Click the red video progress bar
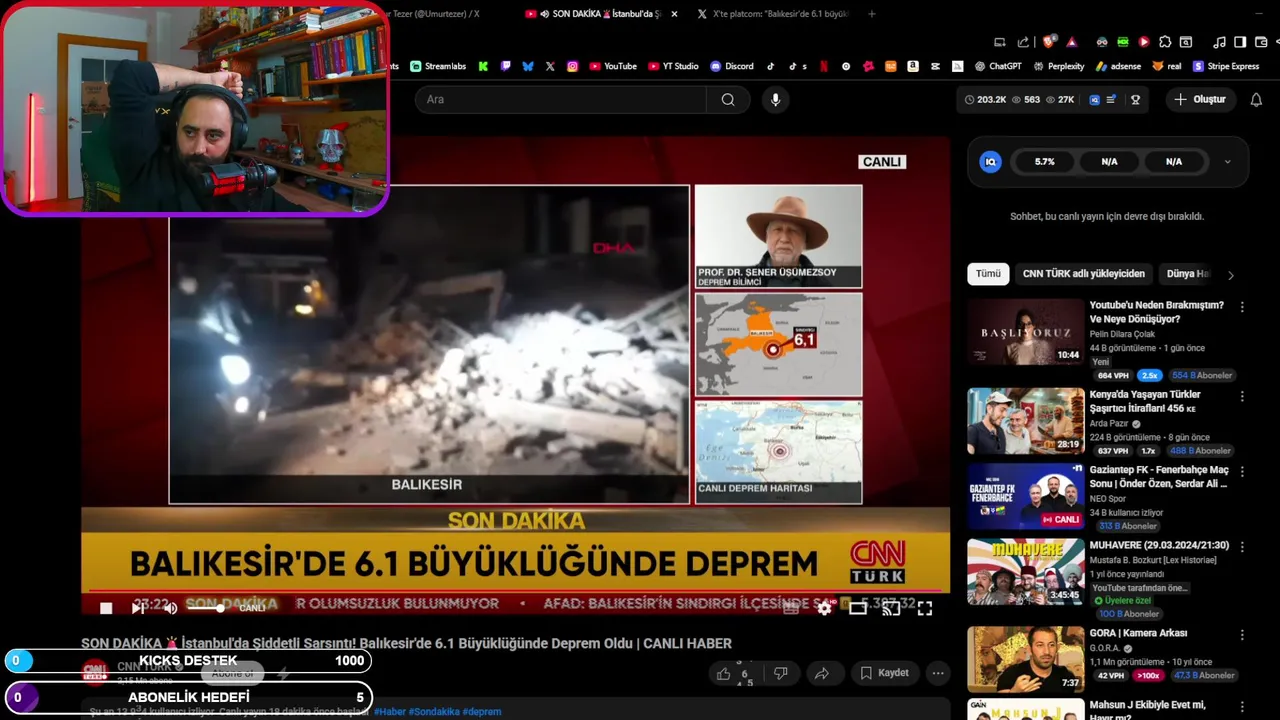Image resolution: width=1280 pixels, height=720 pixels. [515, 592]
